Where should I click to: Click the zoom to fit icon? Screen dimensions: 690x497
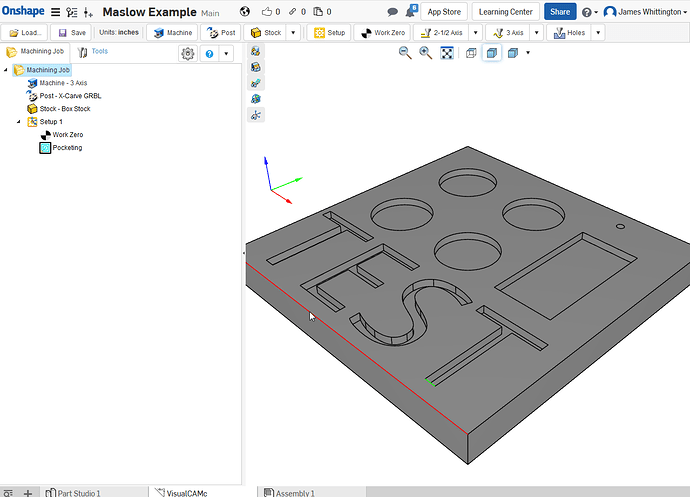447,53
